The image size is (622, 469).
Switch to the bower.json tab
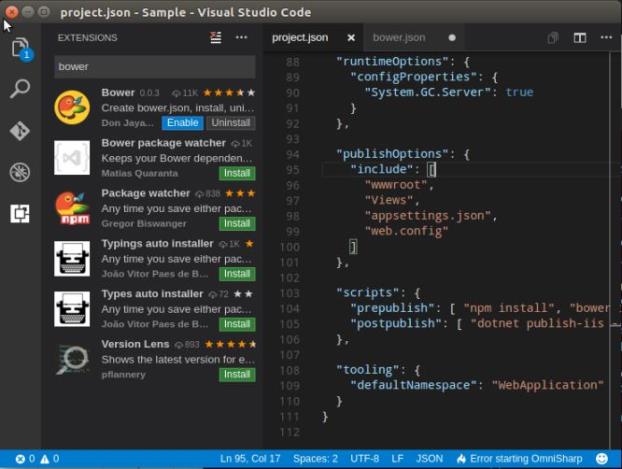399,38
